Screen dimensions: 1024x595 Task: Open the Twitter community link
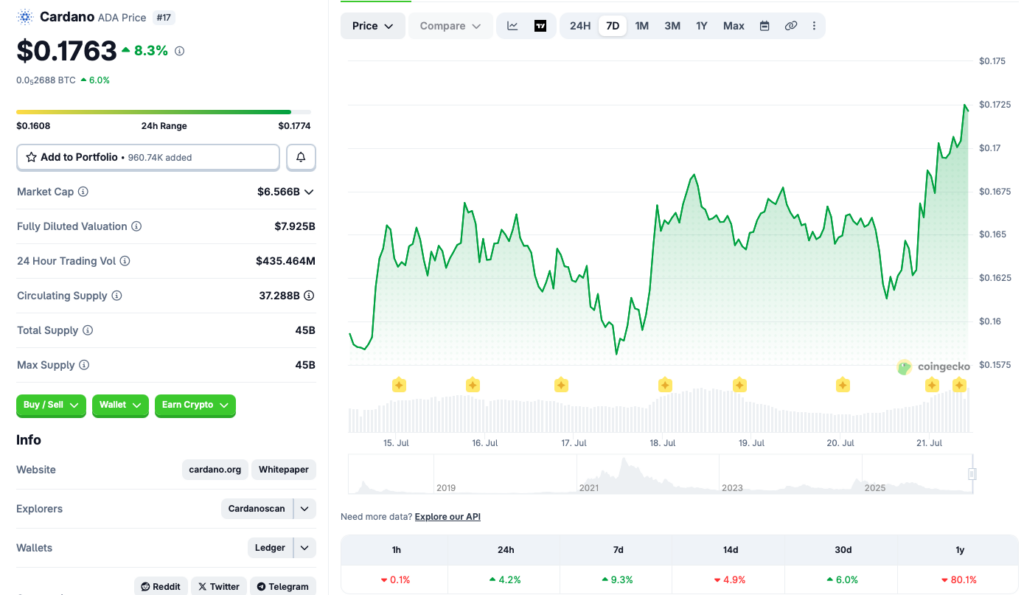point(219,587)
